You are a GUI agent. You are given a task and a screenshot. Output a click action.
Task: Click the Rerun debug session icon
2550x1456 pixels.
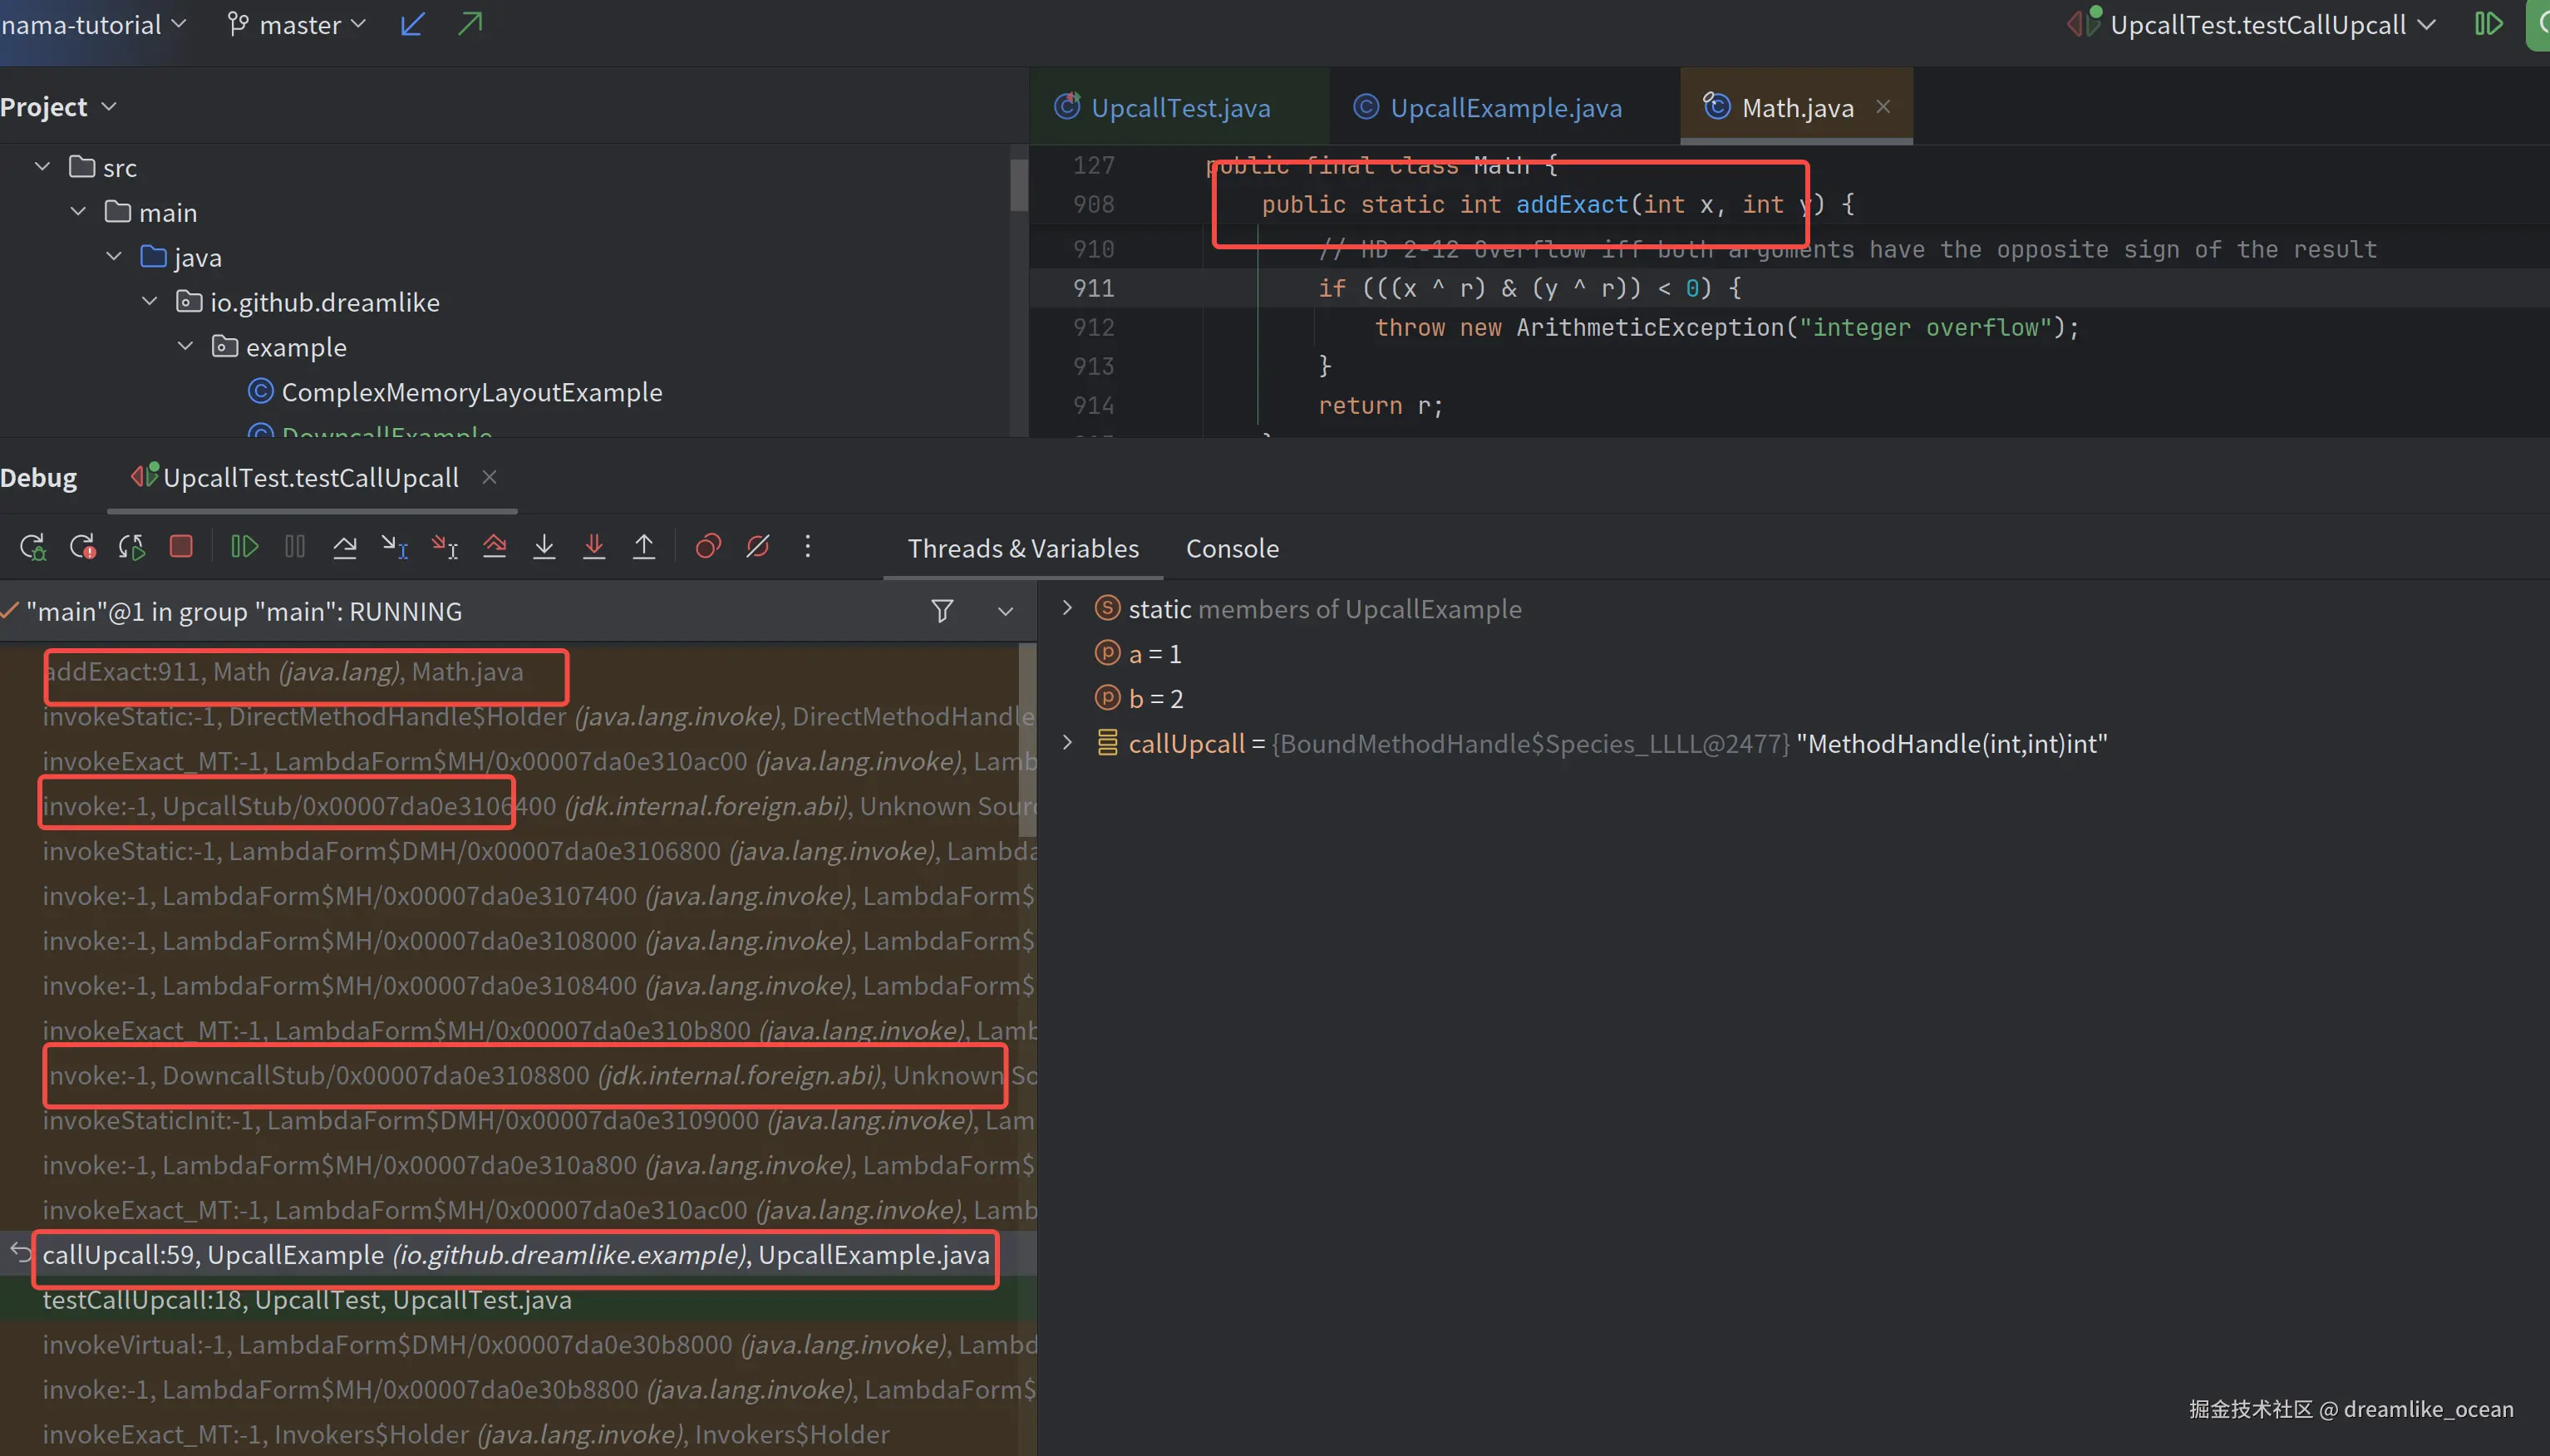click(x=32, y=547)
